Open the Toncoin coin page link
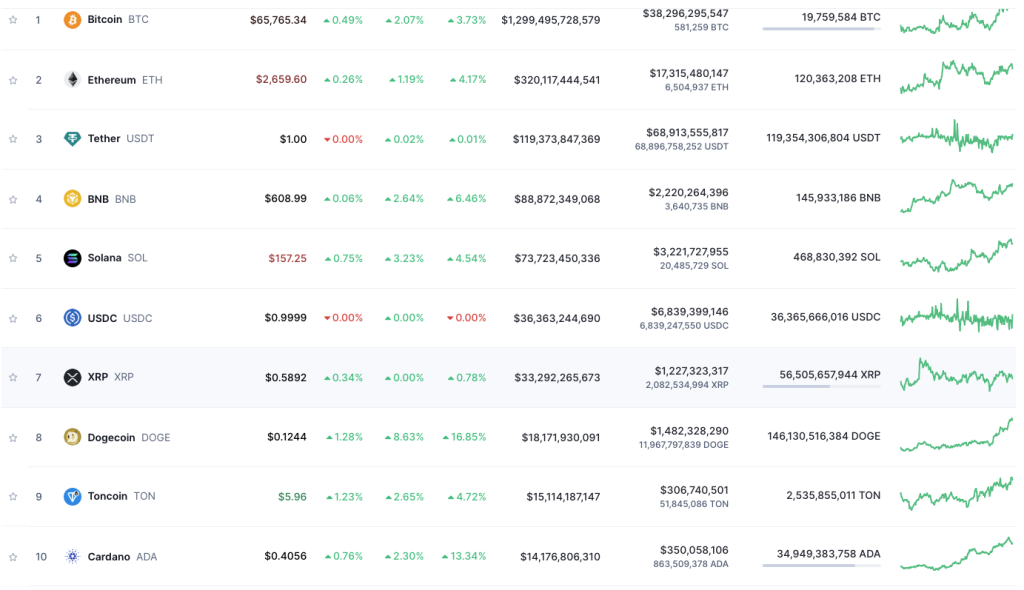The height and width of the screenshot is (590, 1024). pos(108,496)
